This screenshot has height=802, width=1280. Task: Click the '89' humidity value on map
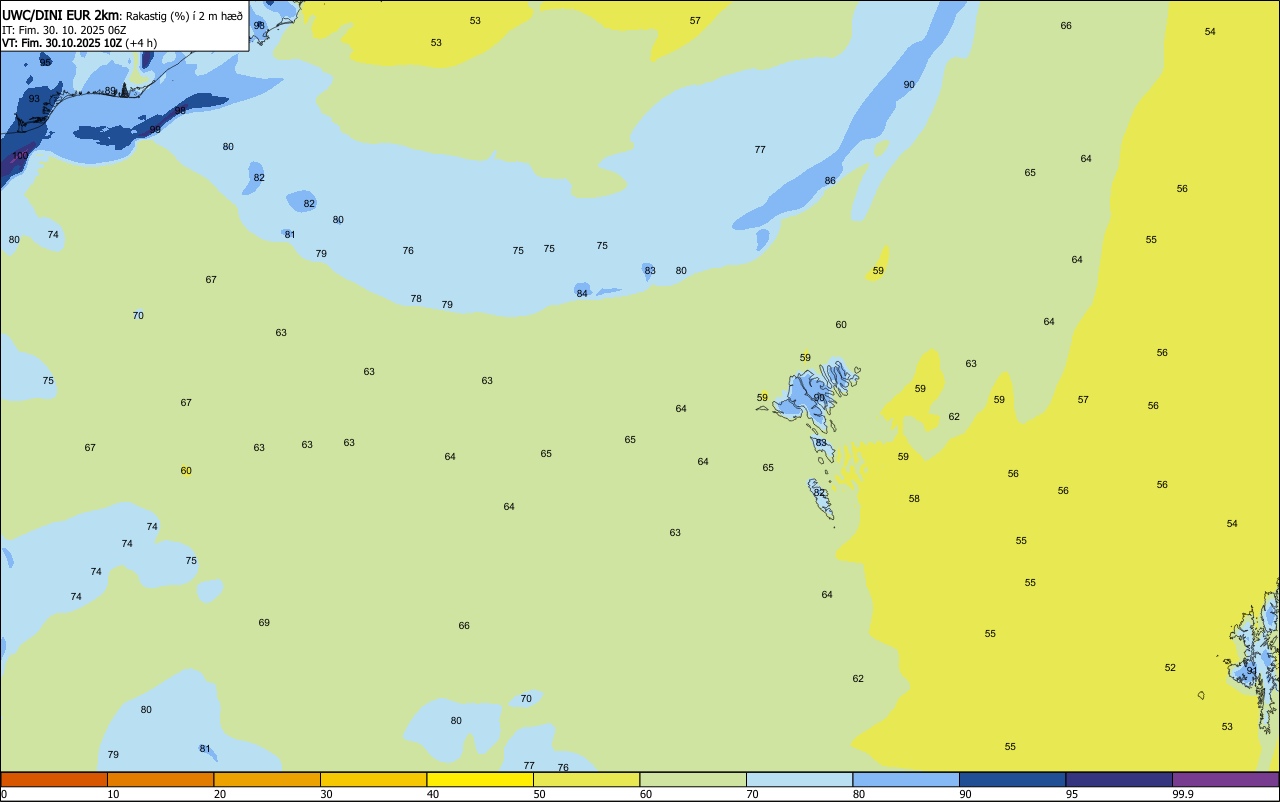coord(111,90)
